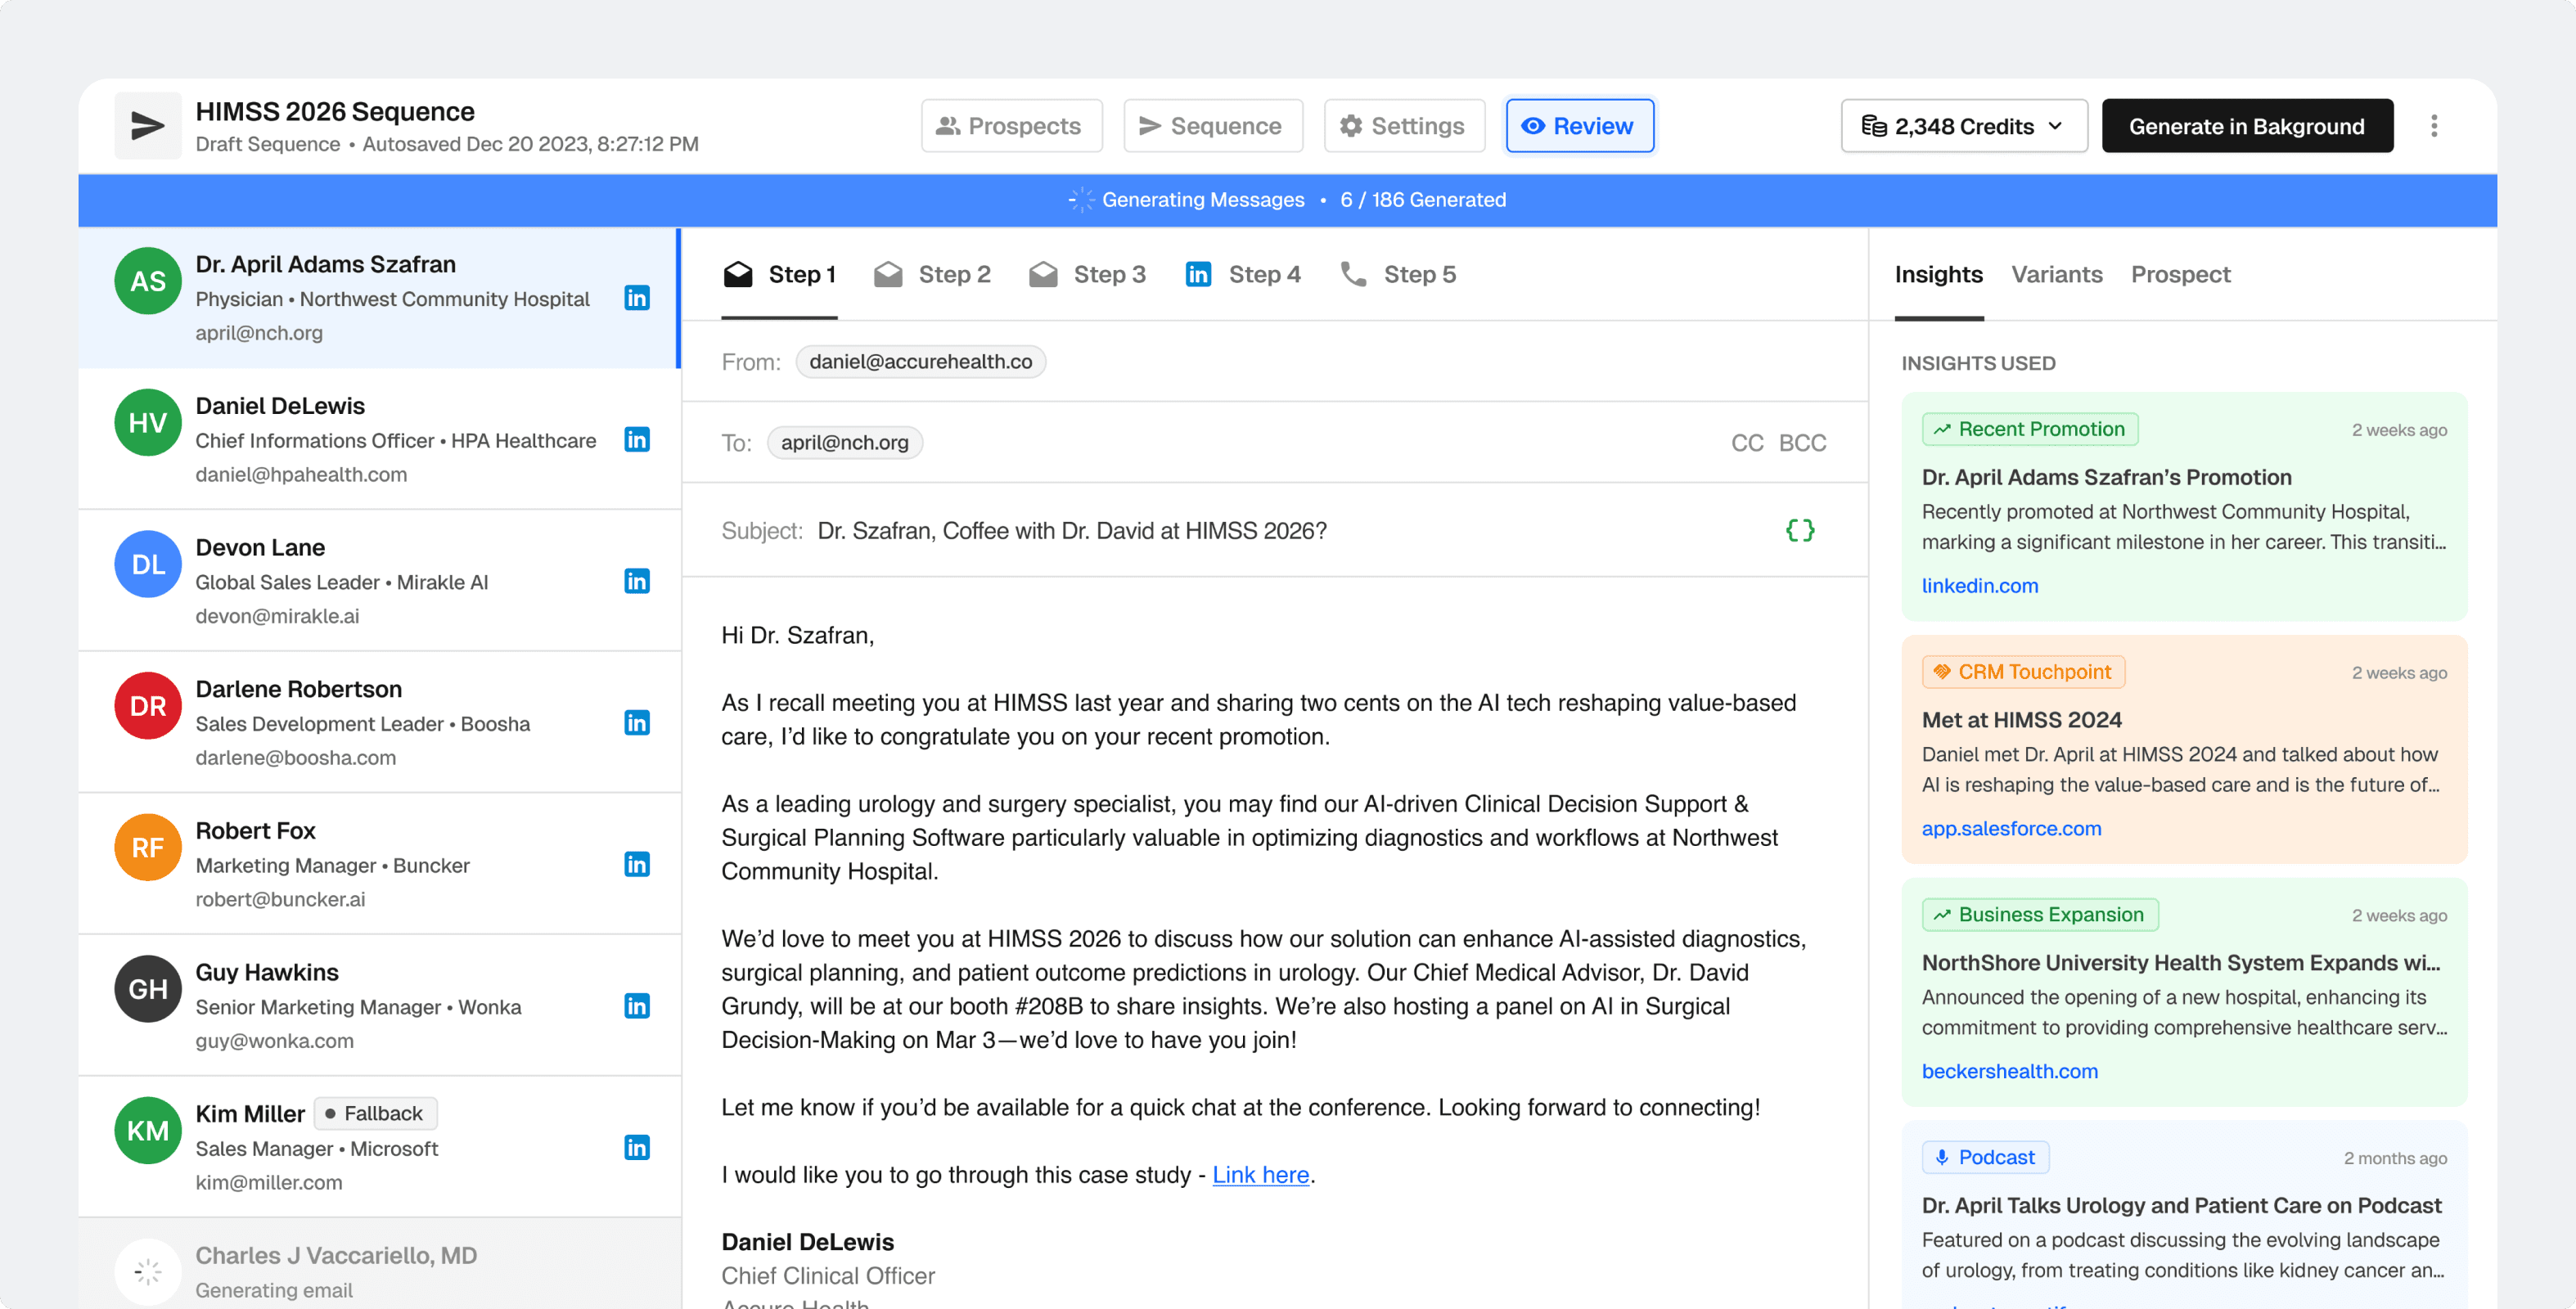Open Guy Hawkins's LinkedIn profile icon
The image size is (2576, 1309).
(x=637, y=1006)
